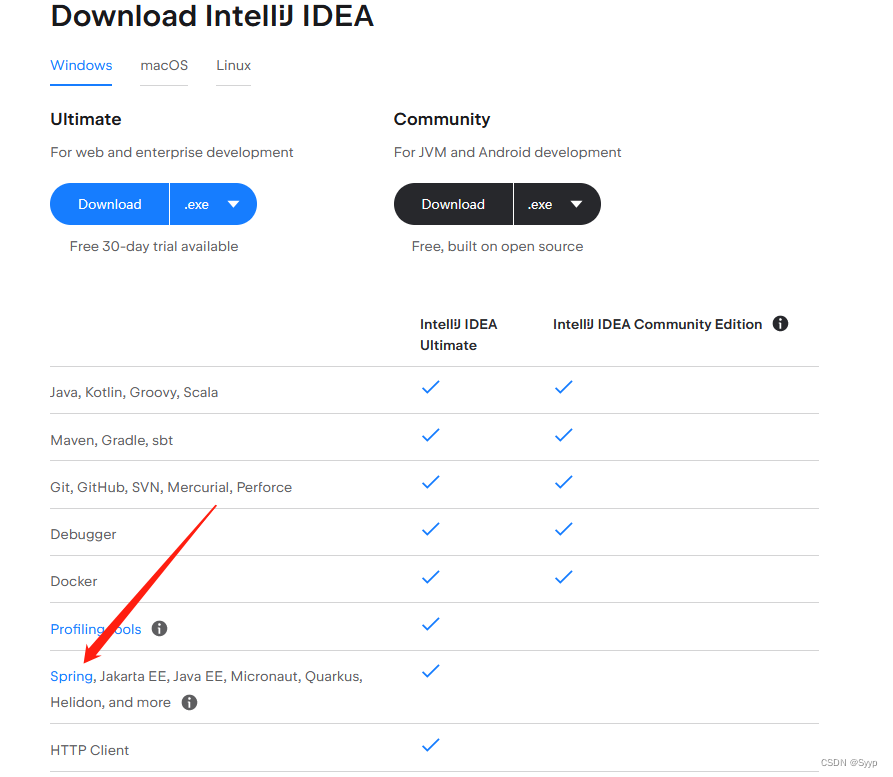
Task: Open the Spring link
Action: pos(71,676)
